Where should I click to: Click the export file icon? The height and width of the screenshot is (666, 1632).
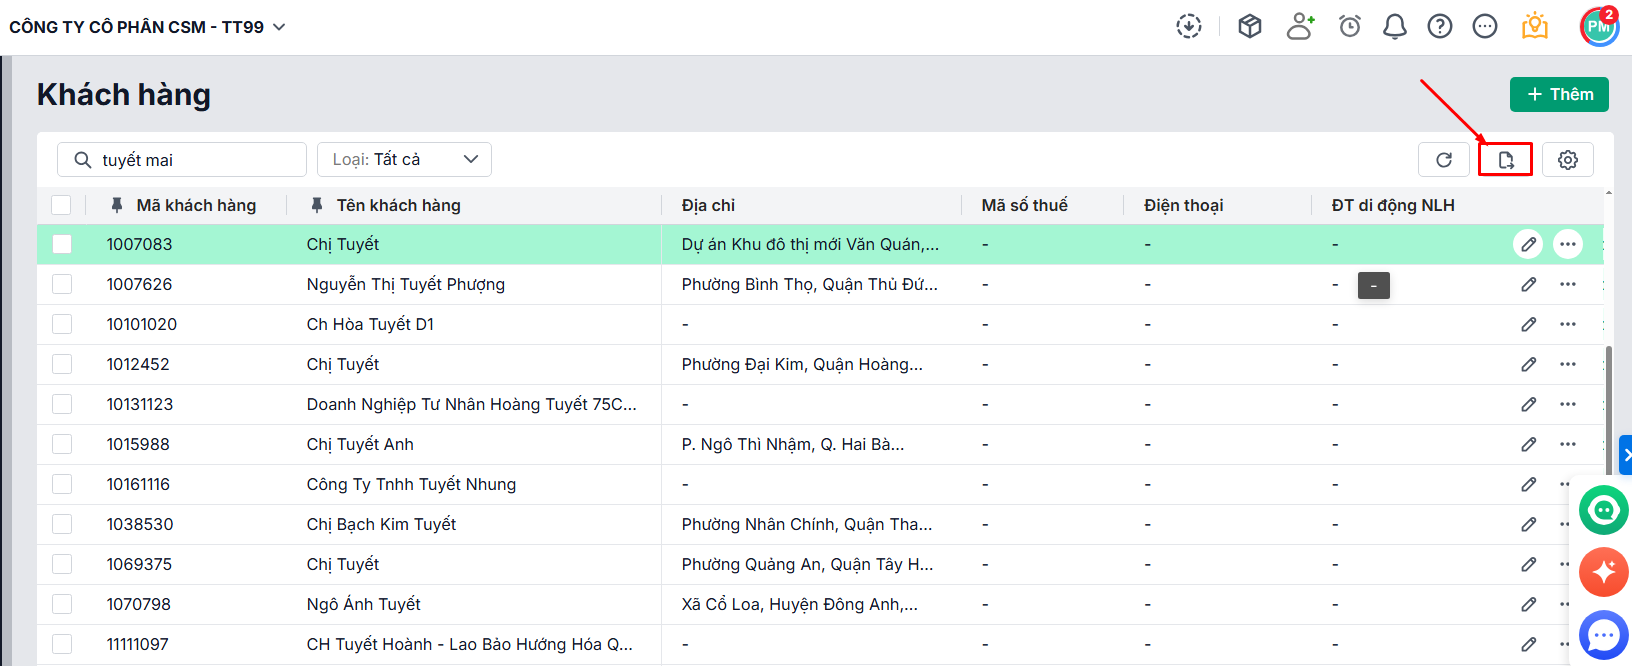1505,160
